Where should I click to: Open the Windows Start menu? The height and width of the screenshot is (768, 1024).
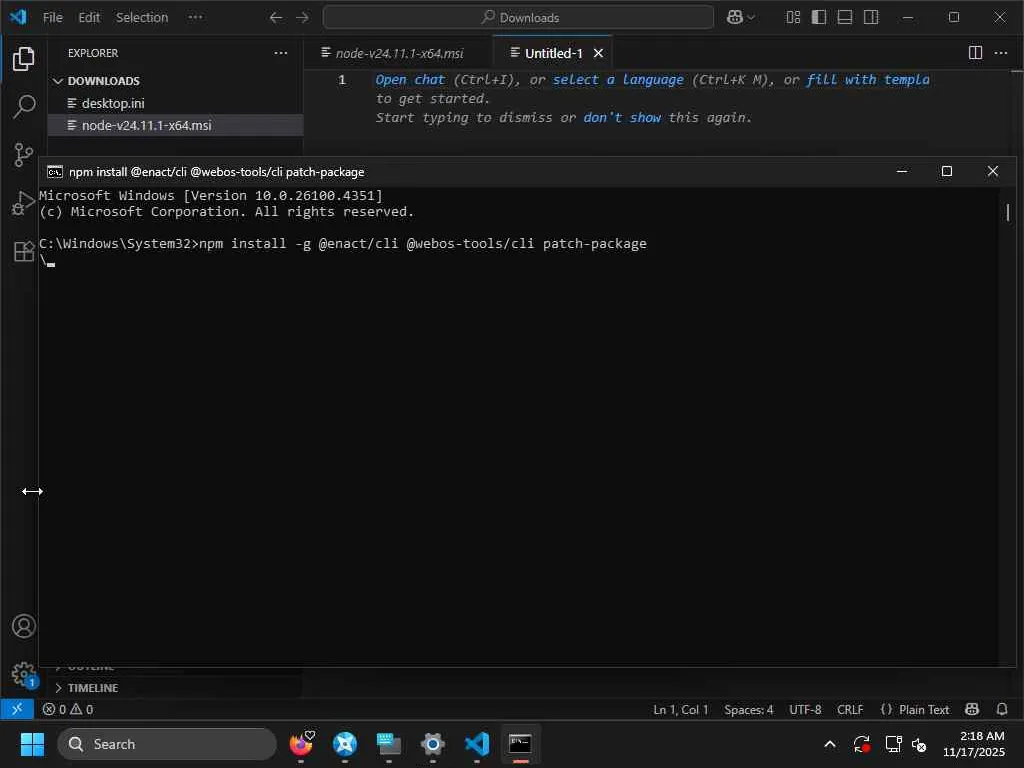32,744
